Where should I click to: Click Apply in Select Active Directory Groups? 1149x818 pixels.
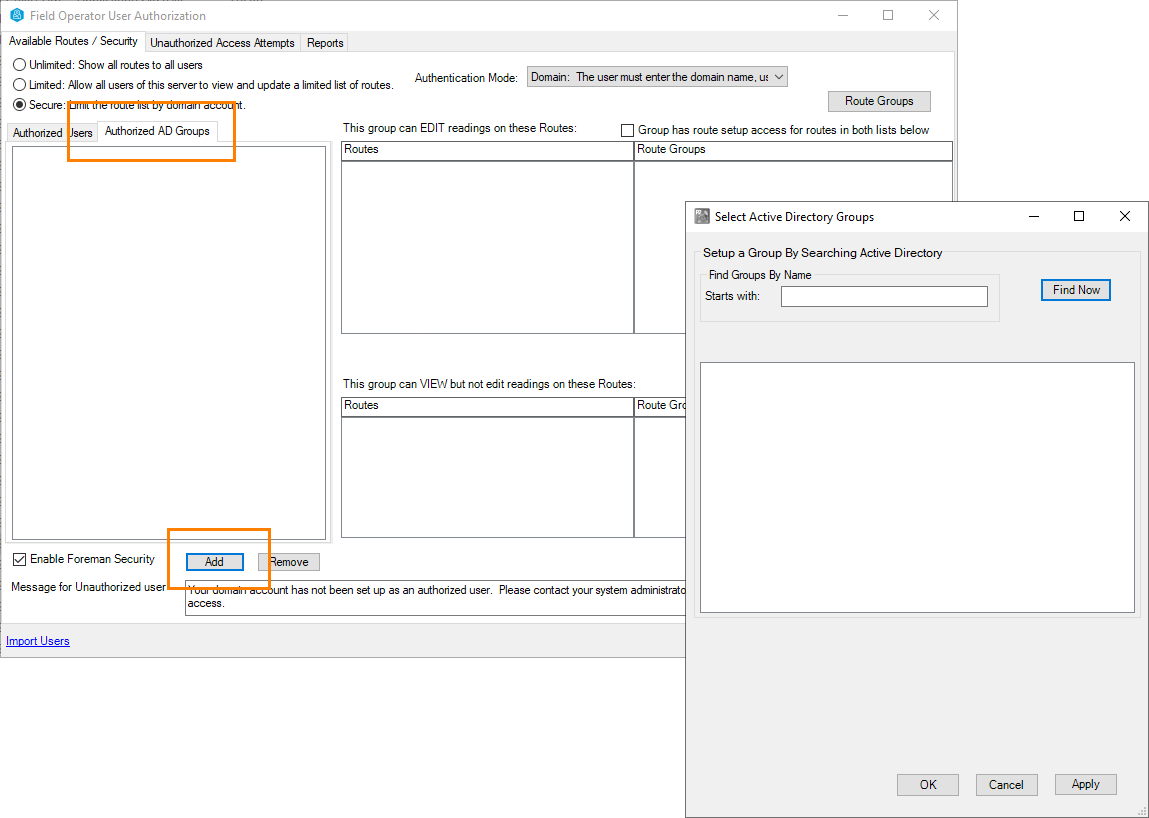pyautogui.click(x=1085, y=784)
